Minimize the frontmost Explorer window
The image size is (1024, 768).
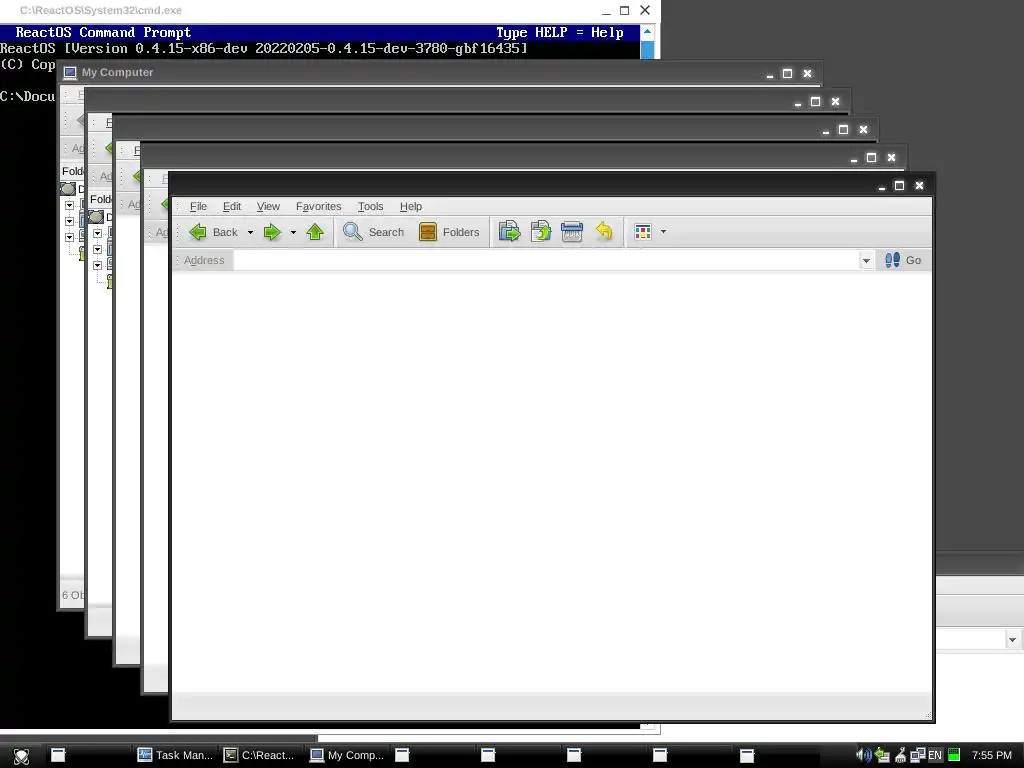coord(882,186)
